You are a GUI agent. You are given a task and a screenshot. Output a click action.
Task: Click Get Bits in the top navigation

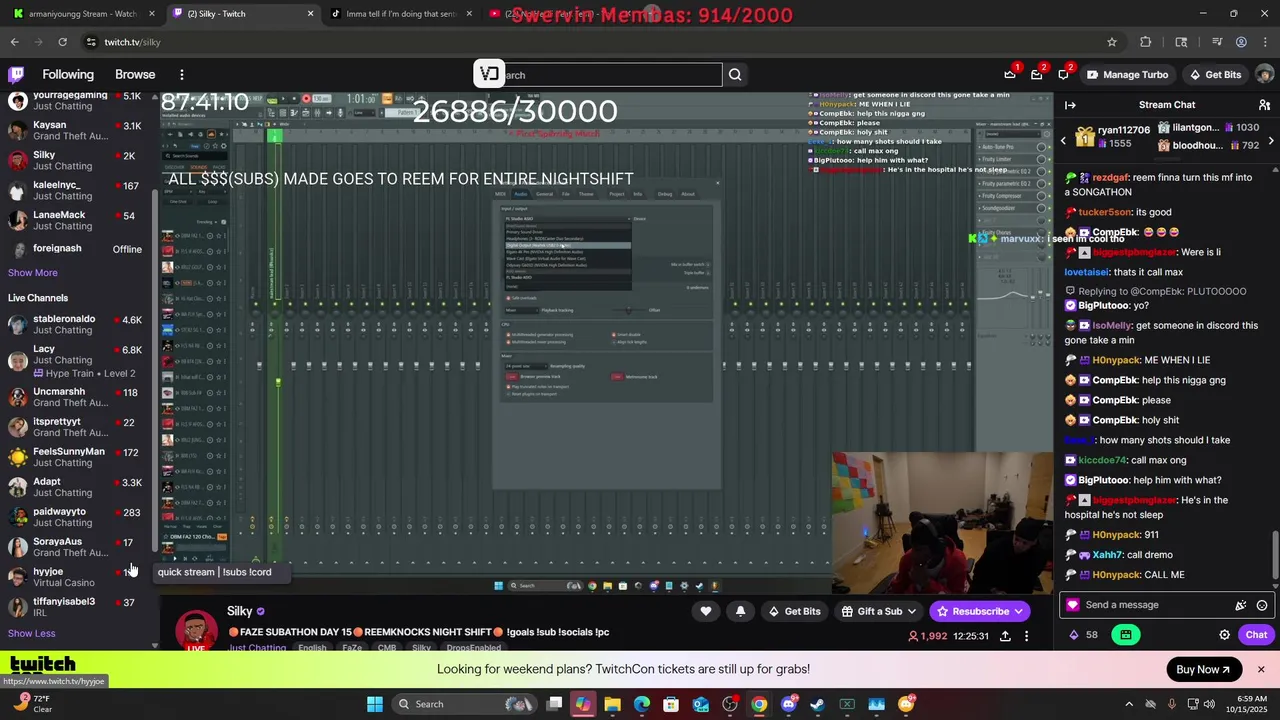(x=1215, y=74)
